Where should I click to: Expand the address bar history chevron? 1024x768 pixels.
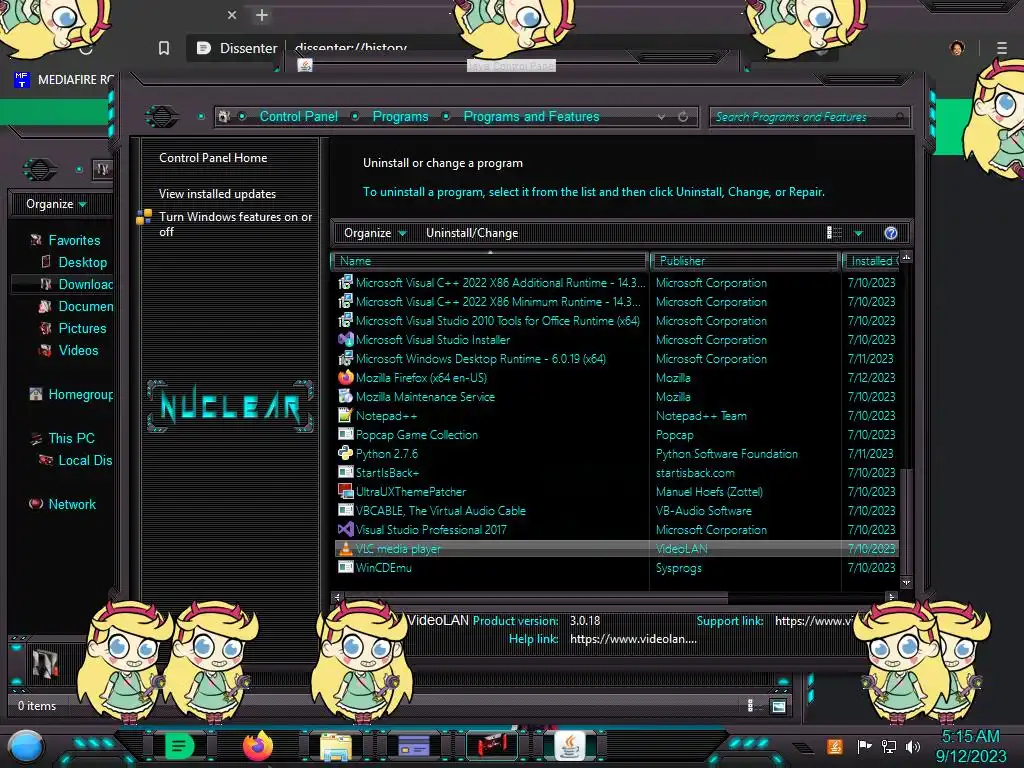coord(662,117)
